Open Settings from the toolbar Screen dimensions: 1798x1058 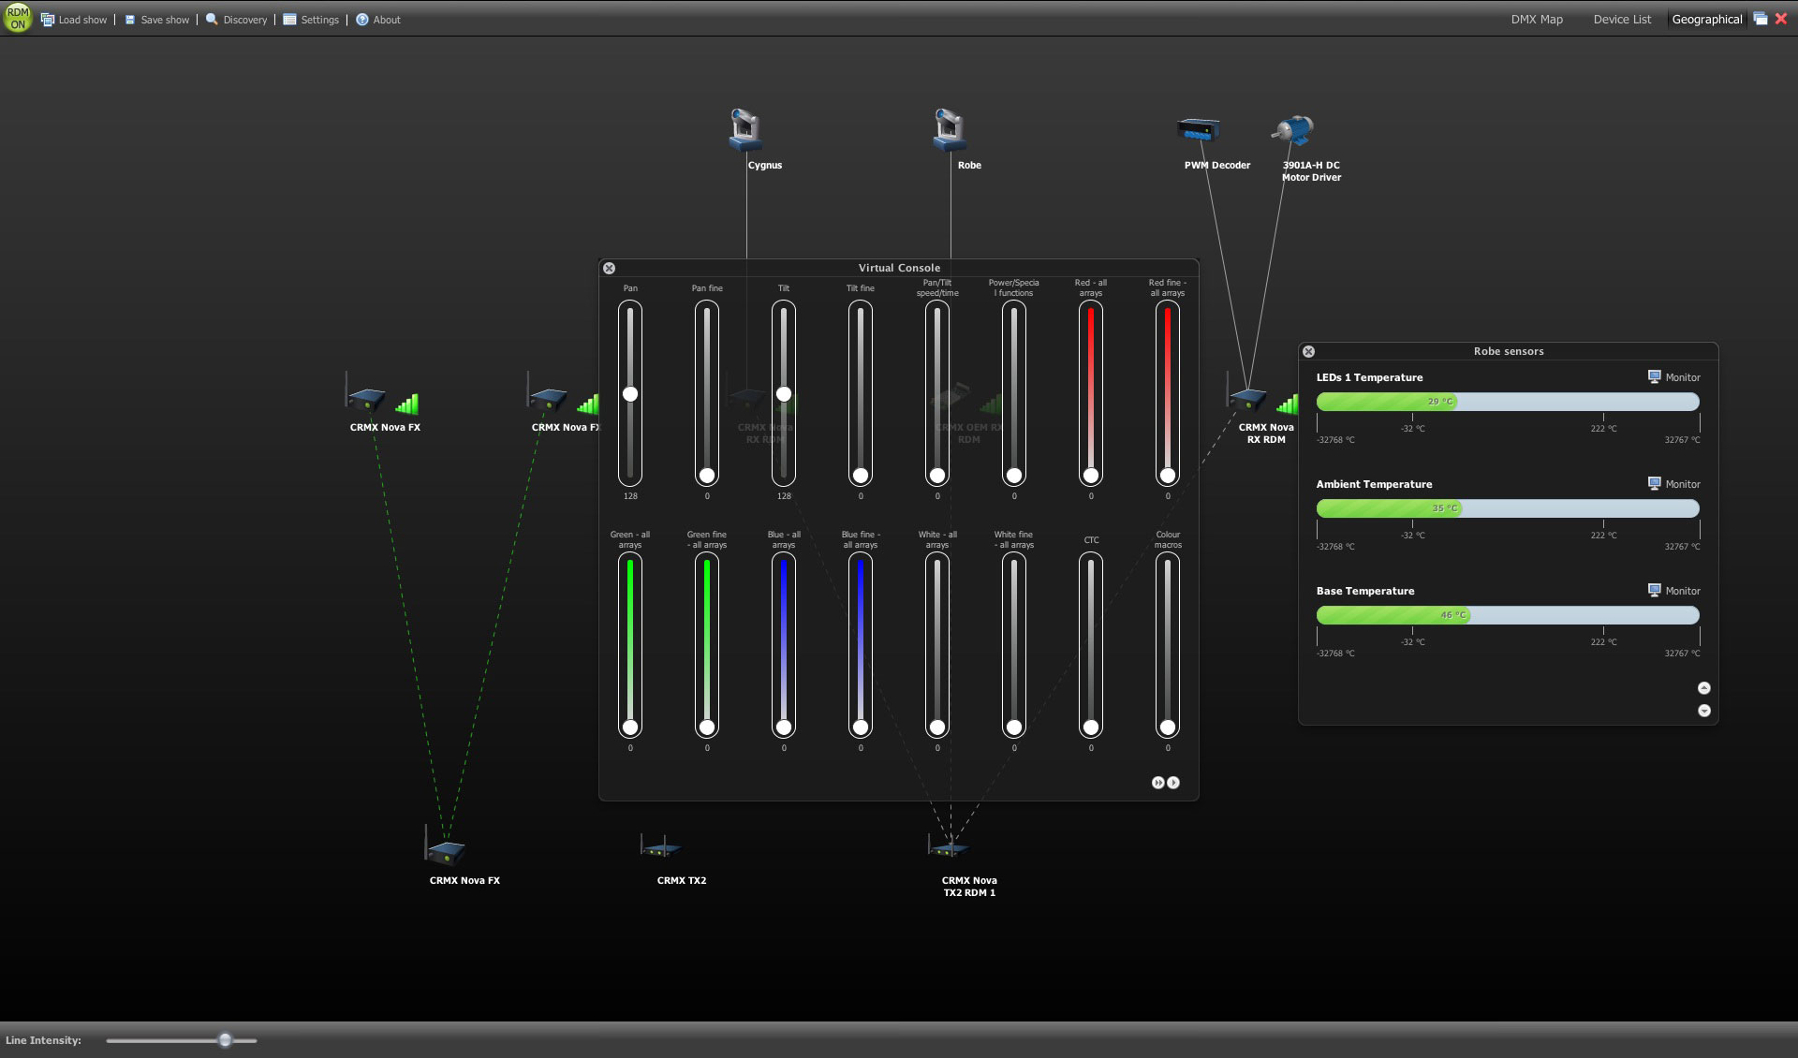pos(311,19)
